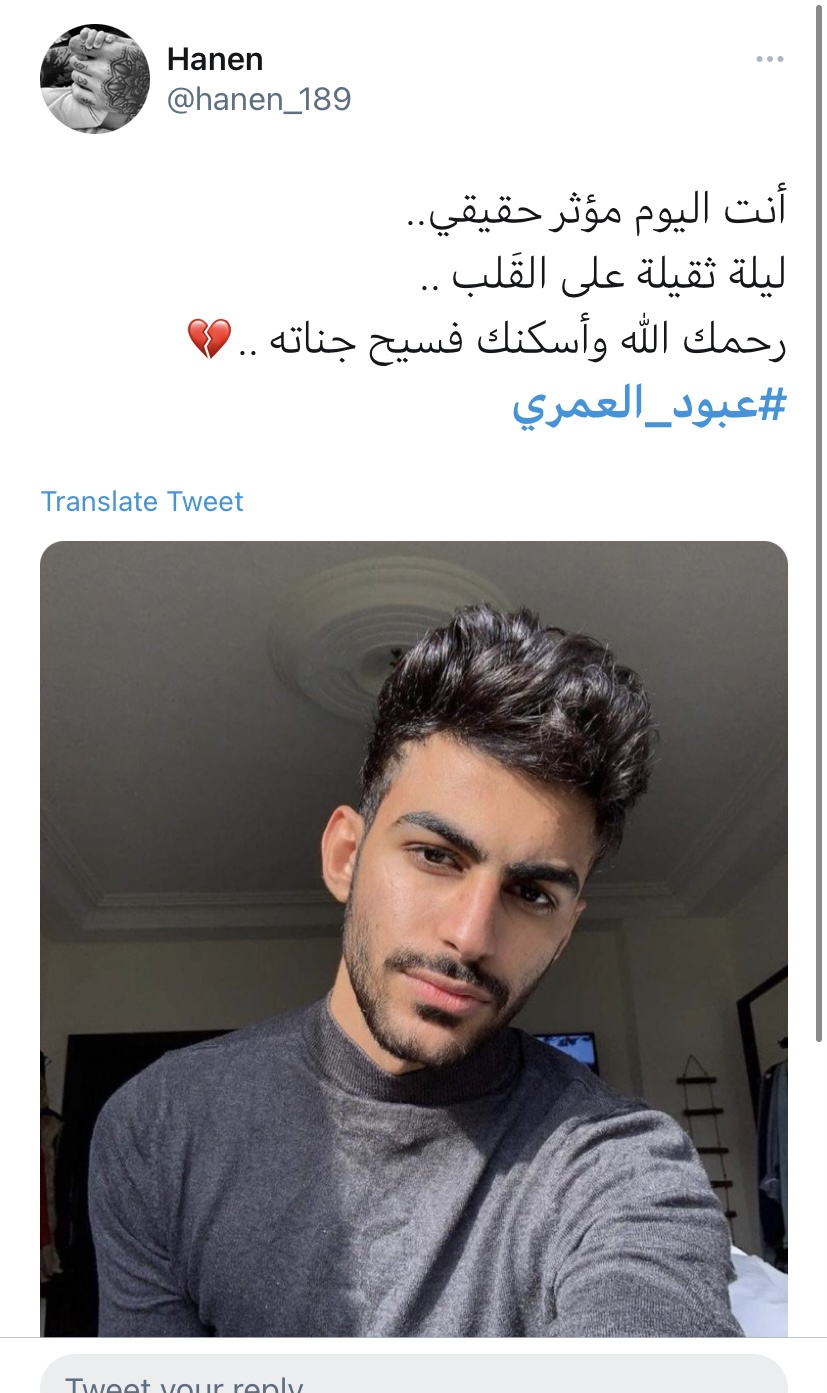
Task: Tap the line ليلة ثقيلة على القلب
Action: [x=603, y=275]
